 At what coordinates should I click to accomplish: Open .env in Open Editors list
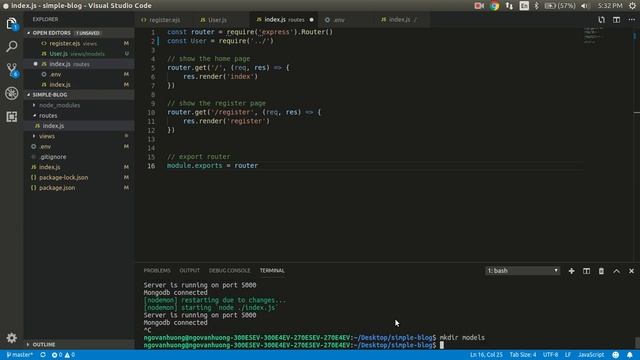[x=79, y=74]
